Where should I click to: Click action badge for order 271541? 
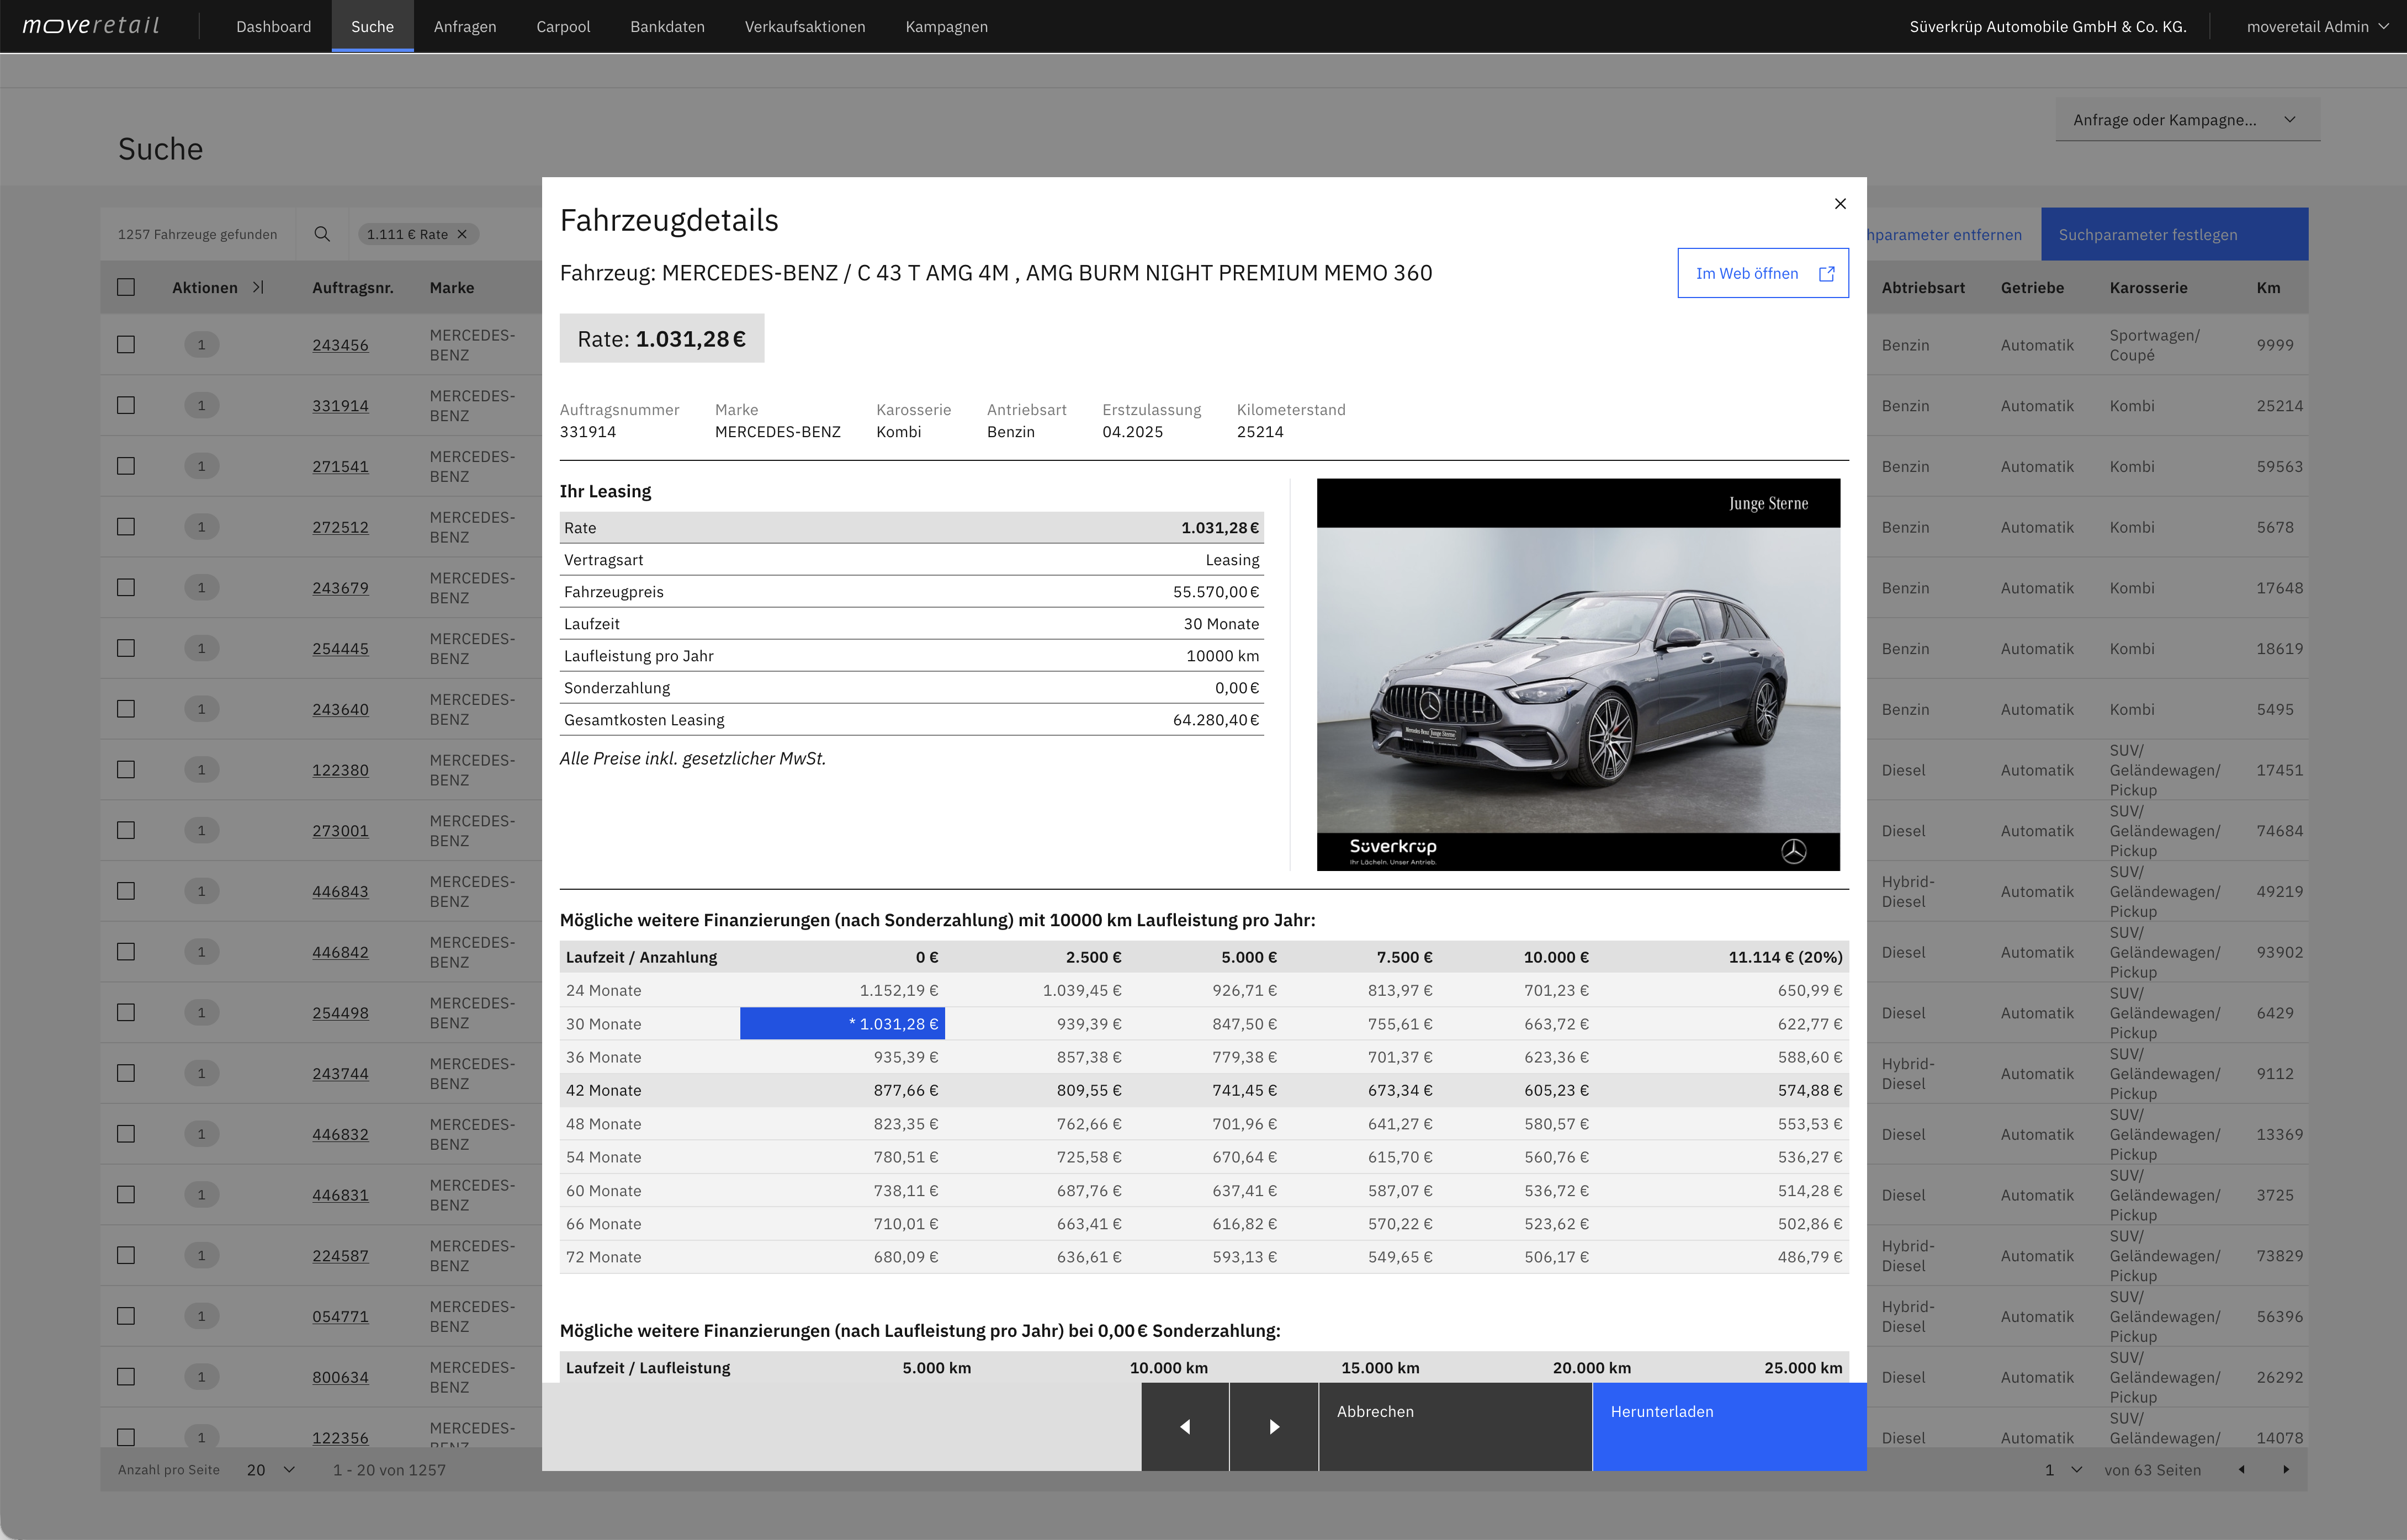pyautogui.click(x=201, y=466)
